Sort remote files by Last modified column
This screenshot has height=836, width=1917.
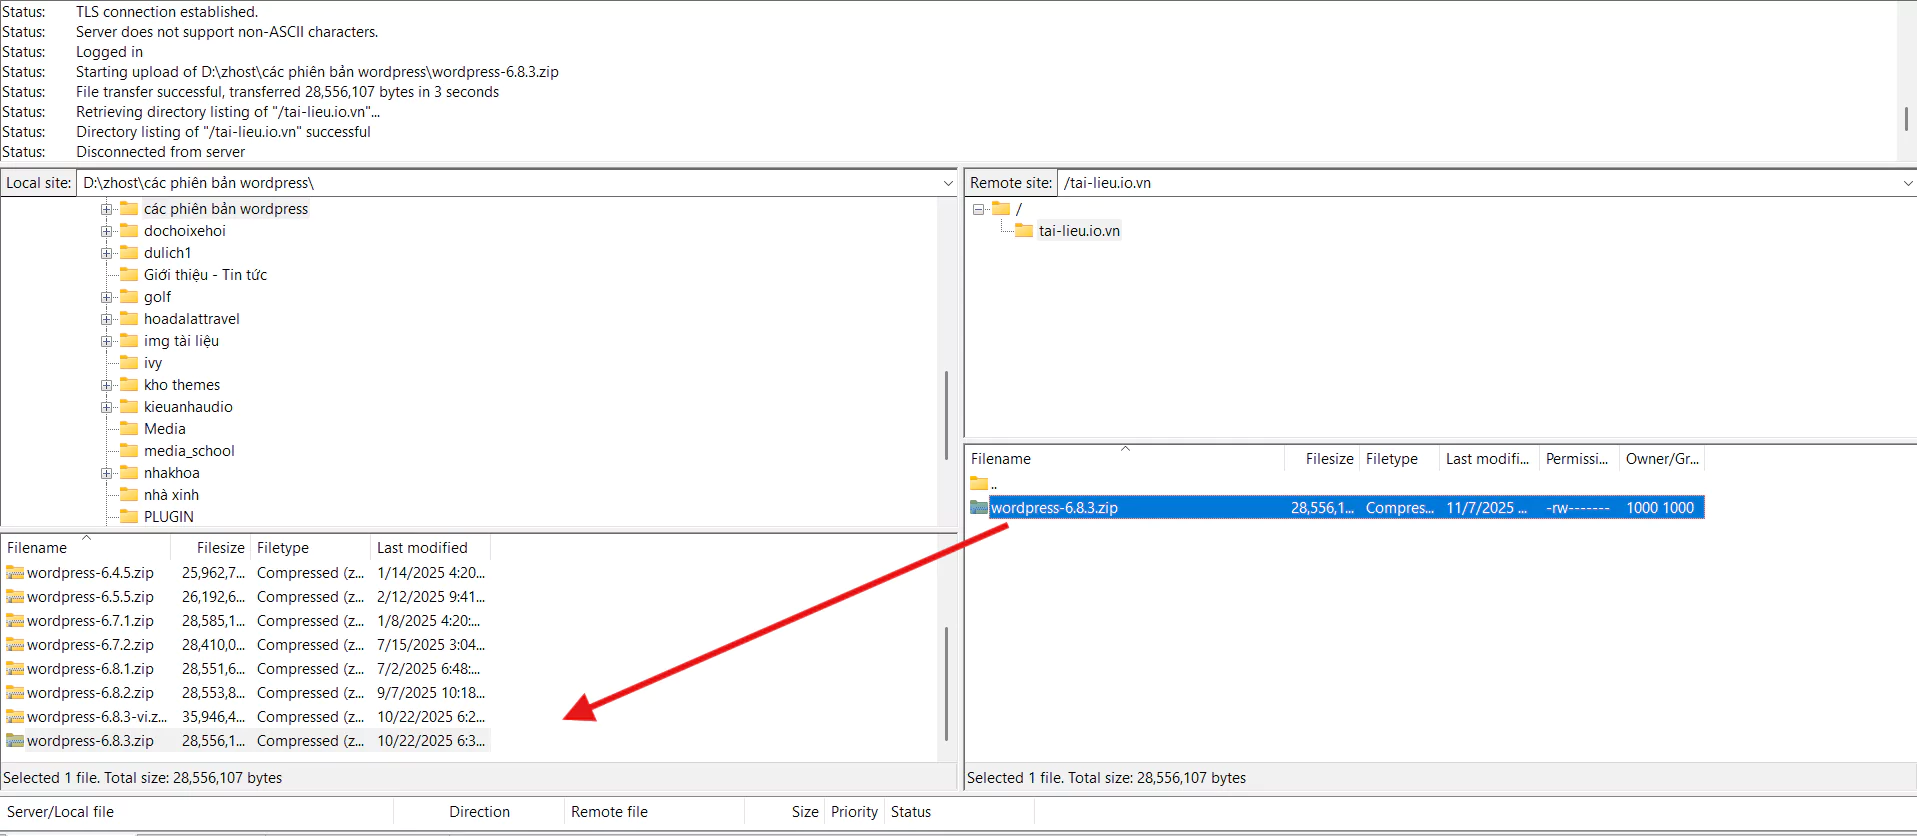[x=1486, y=459]
